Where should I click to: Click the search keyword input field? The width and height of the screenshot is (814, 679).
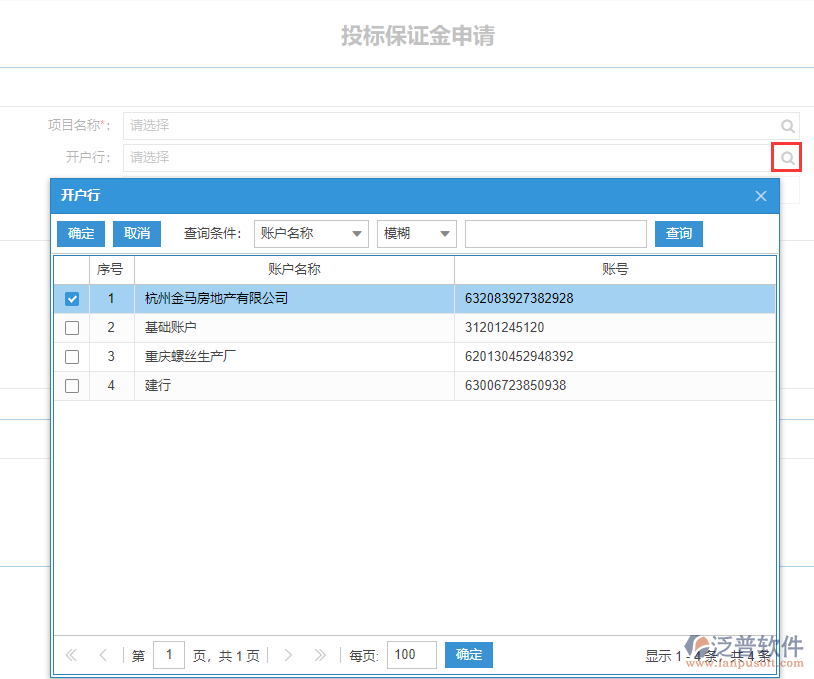coord(556,233)
